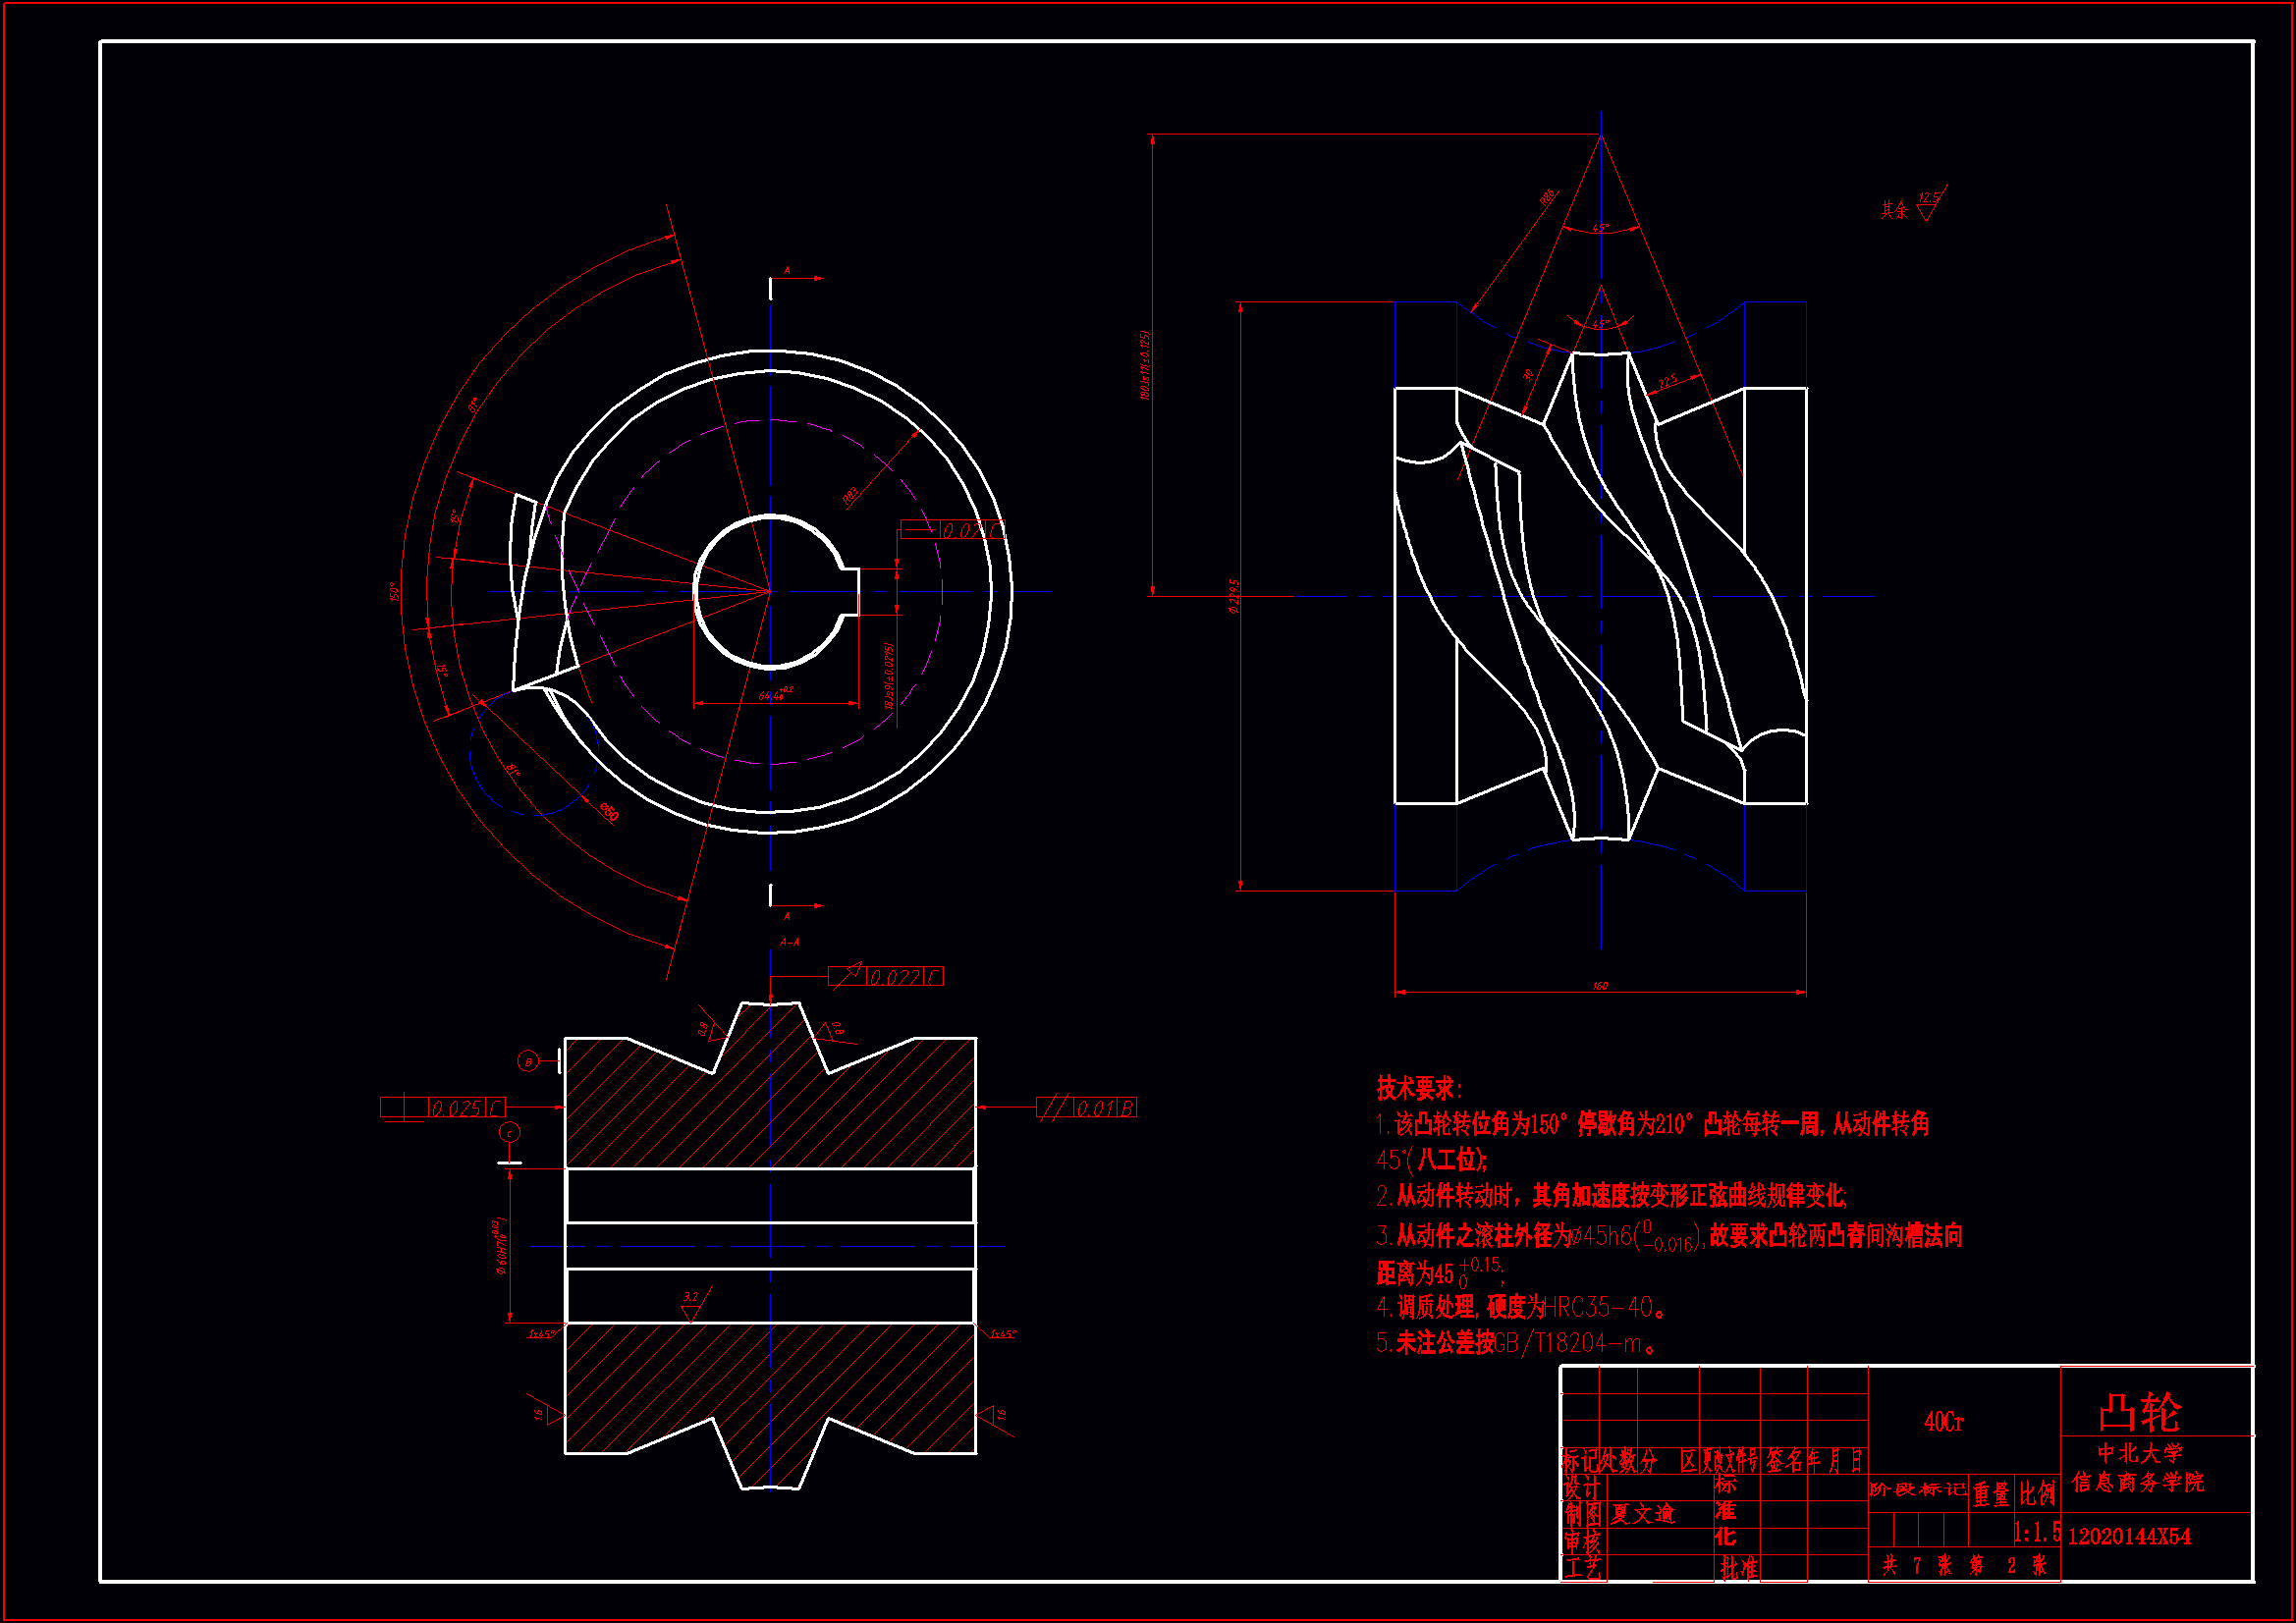Click the A-A section view label
Image resolution: width=2296 pixels, height=1623 pixels.
[789, 942]
